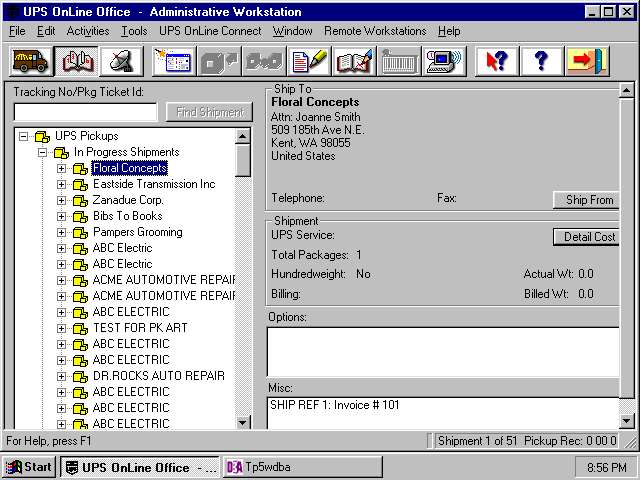Expand the TEST FOR PK ART node
The height and width of the screenshot is (480, 640).
[61, 328]
